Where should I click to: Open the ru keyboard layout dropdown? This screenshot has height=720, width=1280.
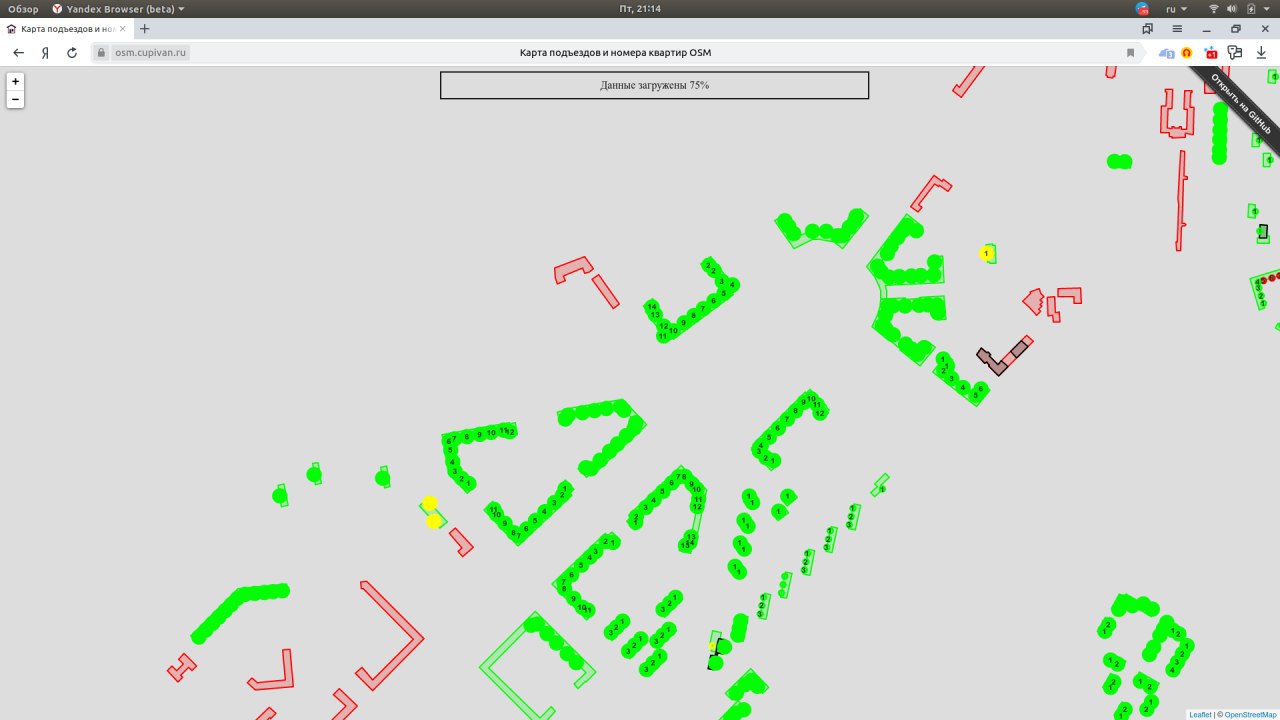pos(1175,8)
